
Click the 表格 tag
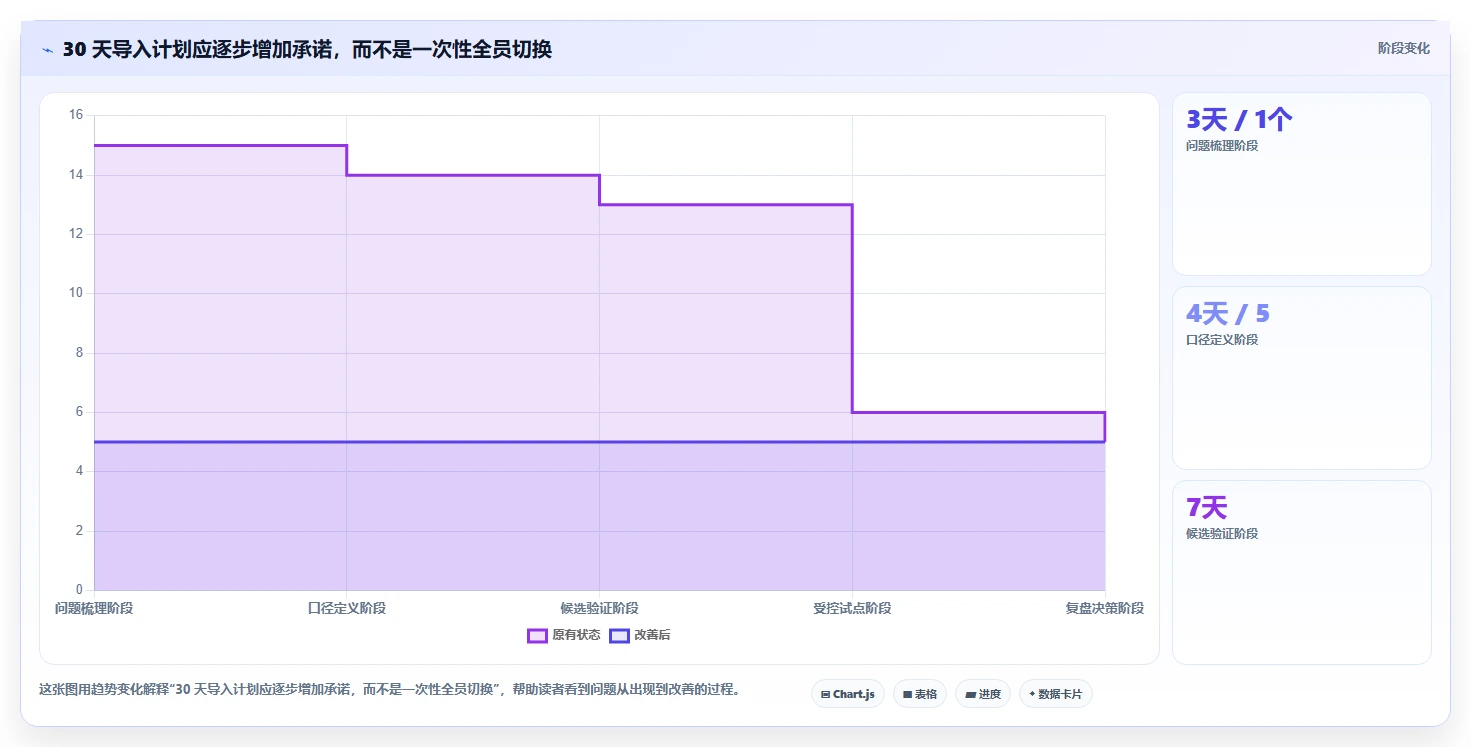[919, 694]
